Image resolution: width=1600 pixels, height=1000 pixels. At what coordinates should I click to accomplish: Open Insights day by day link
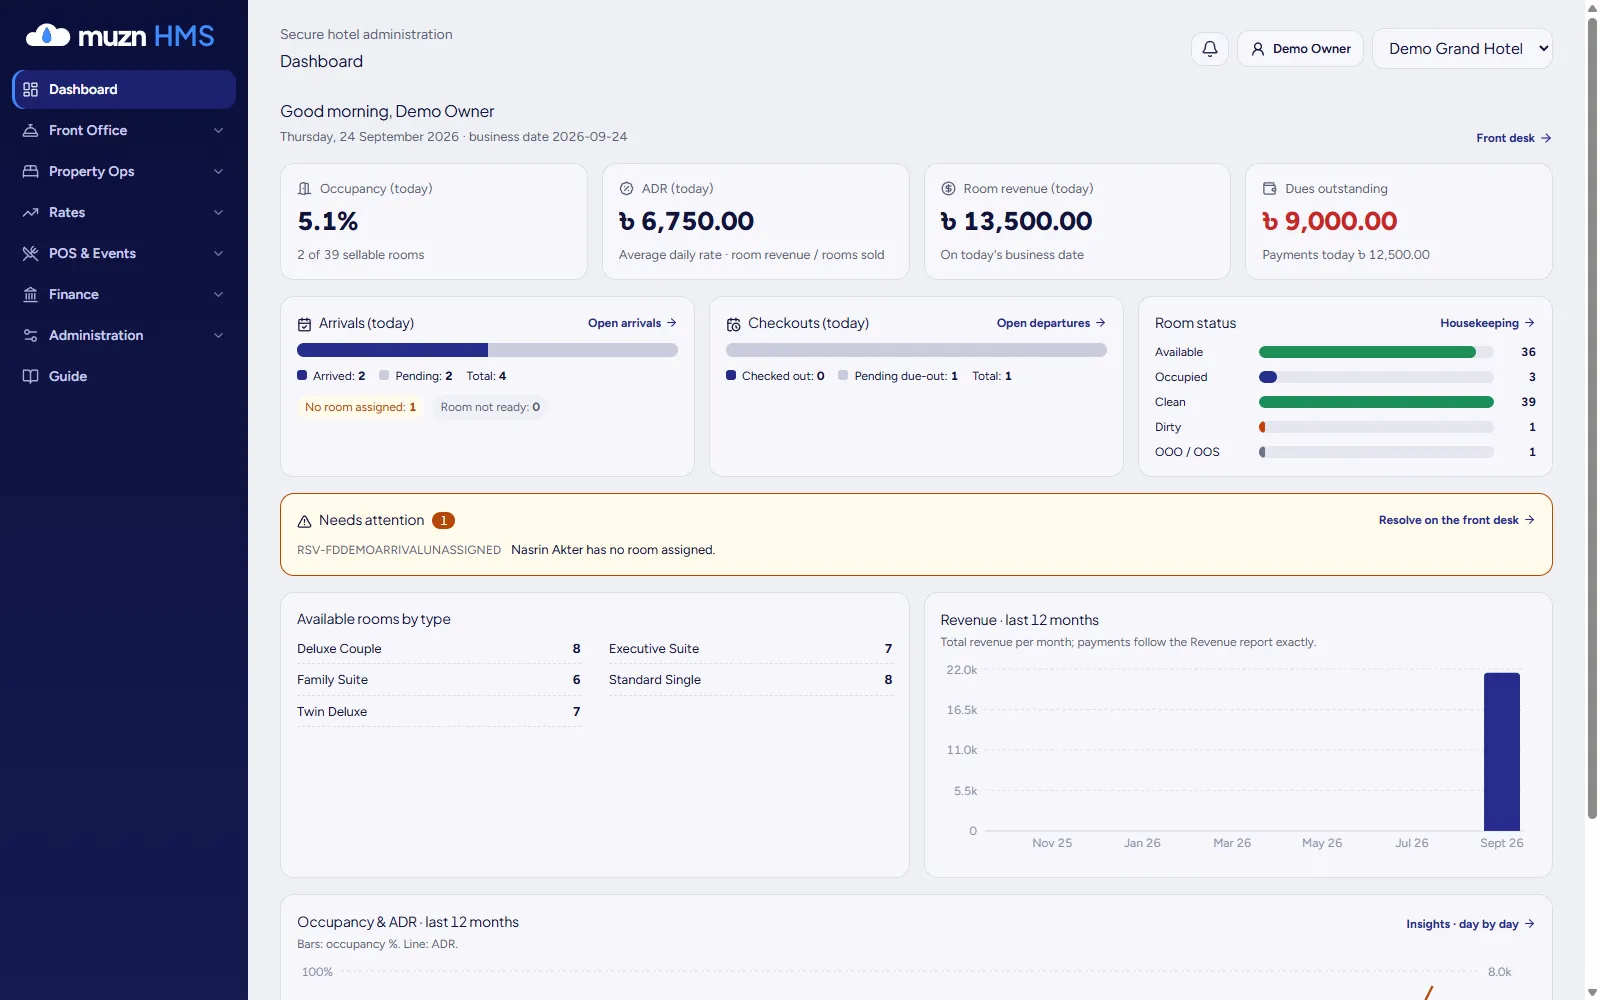1470,924
